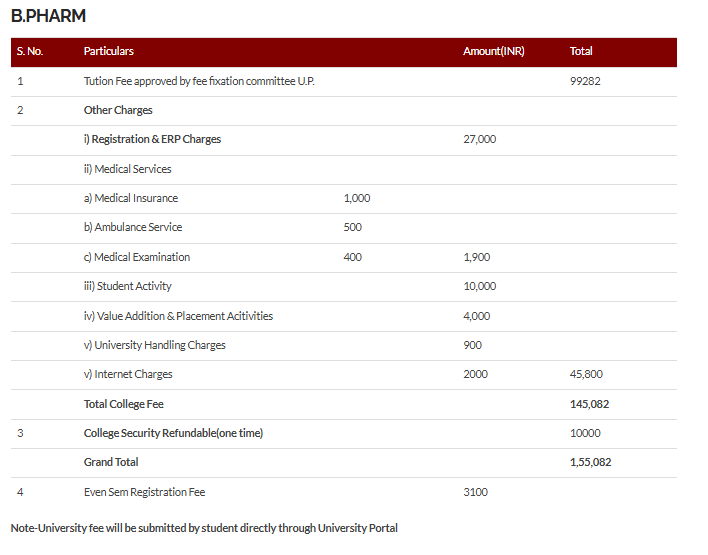Screen dimensions: 708x555
Task: Select the Tution Fee row text
Action: [x=199, y=81]
